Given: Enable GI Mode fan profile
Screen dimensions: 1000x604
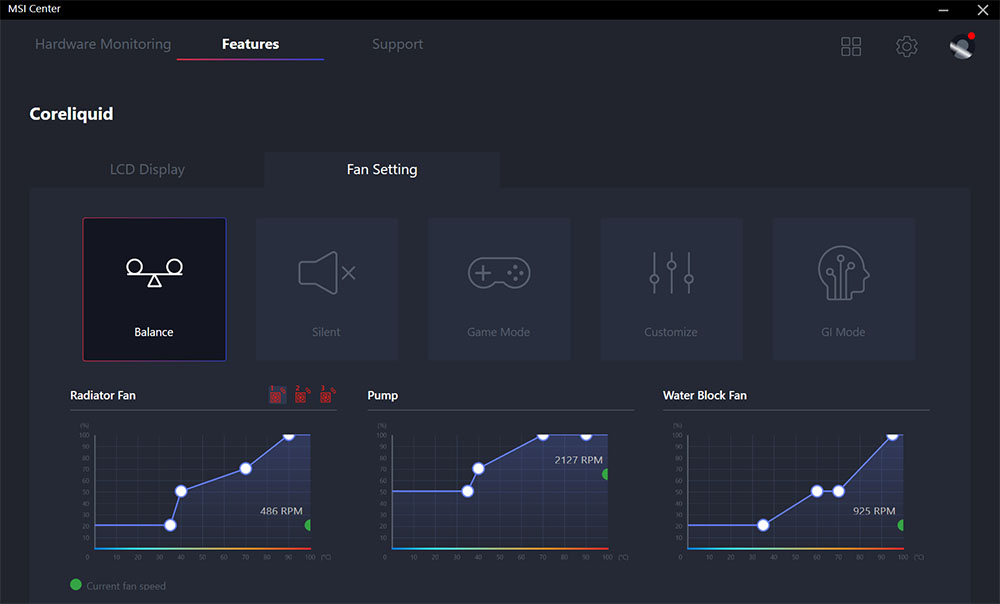Looking at the screenshot, I should click(x=843, y=289).
